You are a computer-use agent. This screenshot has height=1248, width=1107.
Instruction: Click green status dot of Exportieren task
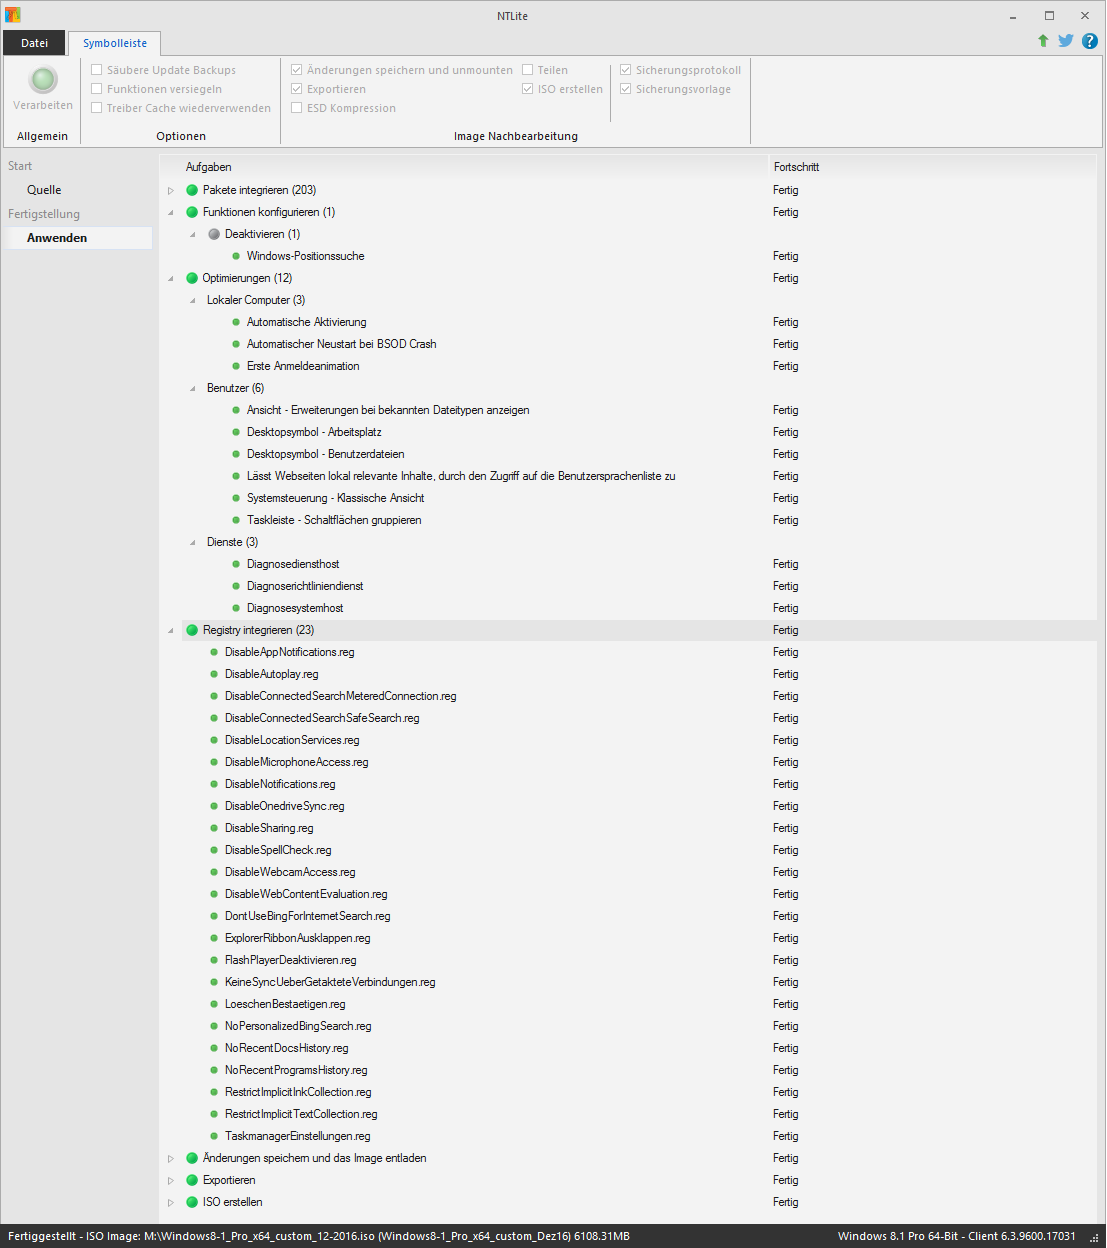192,1180
